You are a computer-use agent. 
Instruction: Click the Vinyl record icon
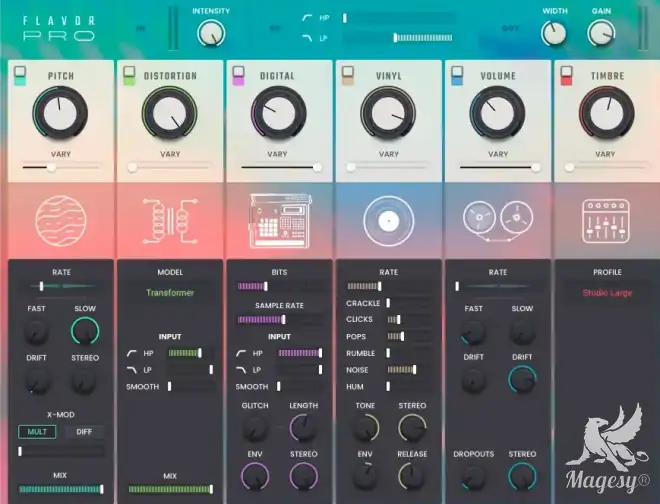point(389,221)
